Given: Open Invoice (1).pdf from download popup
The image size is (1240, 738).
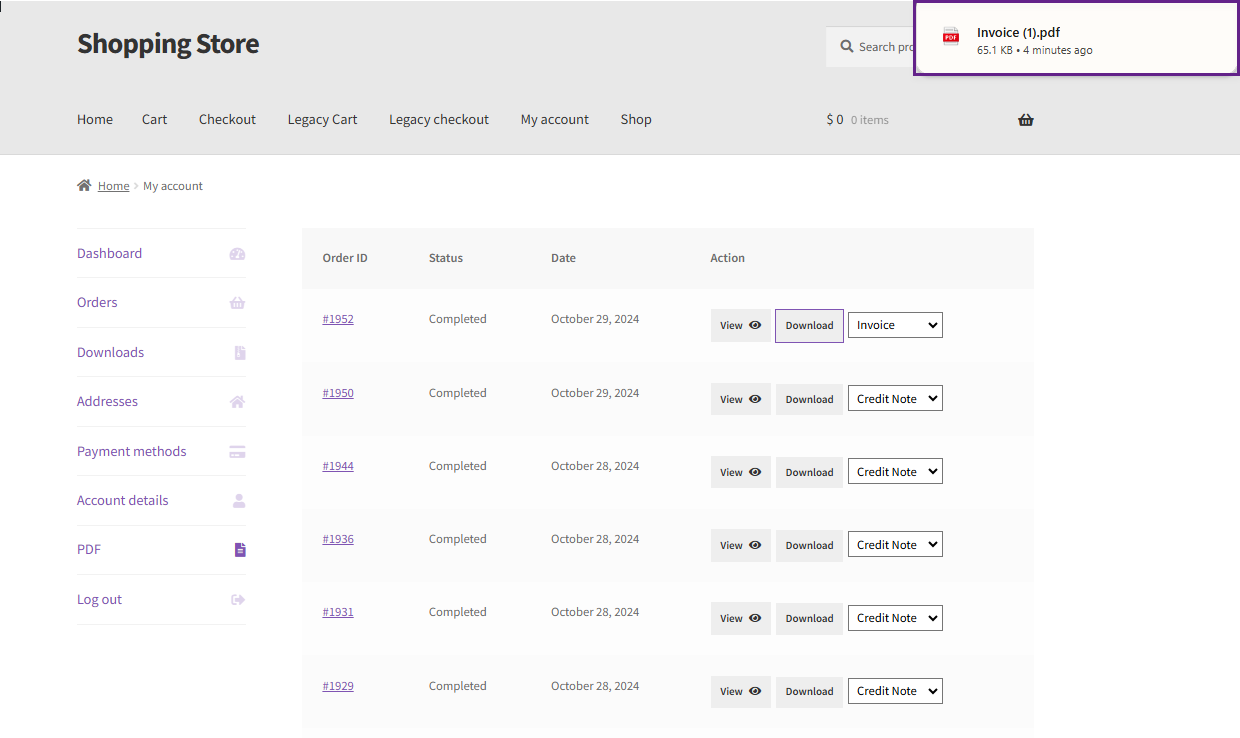Looking at the screenshot, I should click(x=1076, y=38).
